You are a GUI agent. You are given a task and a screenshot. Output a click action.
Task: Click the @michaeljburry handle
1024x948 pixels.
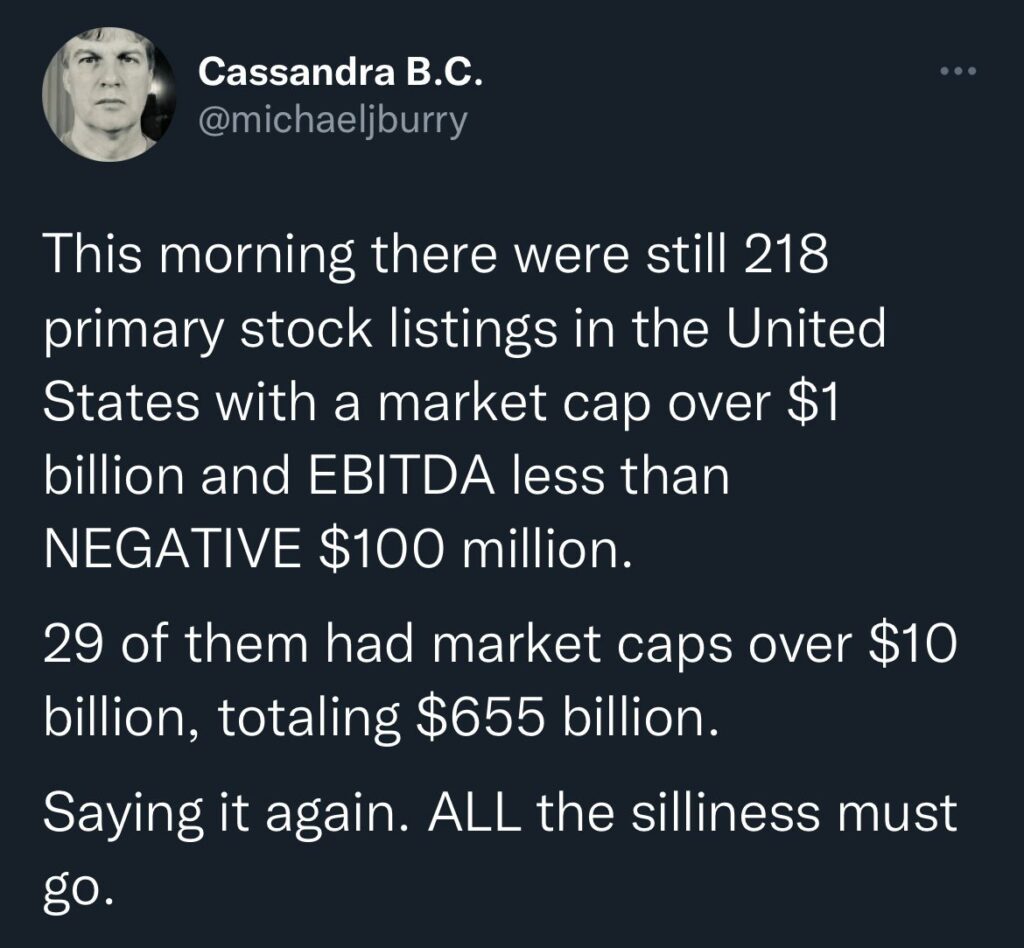click(x=333, y=121)
